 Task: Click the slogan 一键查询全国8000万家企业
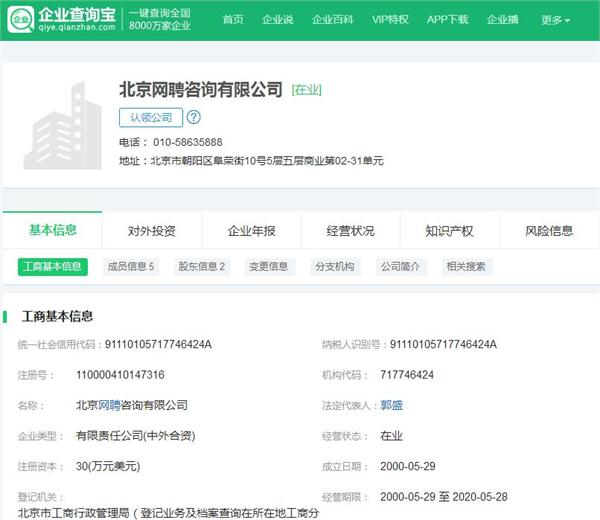(x=160, y=20)
